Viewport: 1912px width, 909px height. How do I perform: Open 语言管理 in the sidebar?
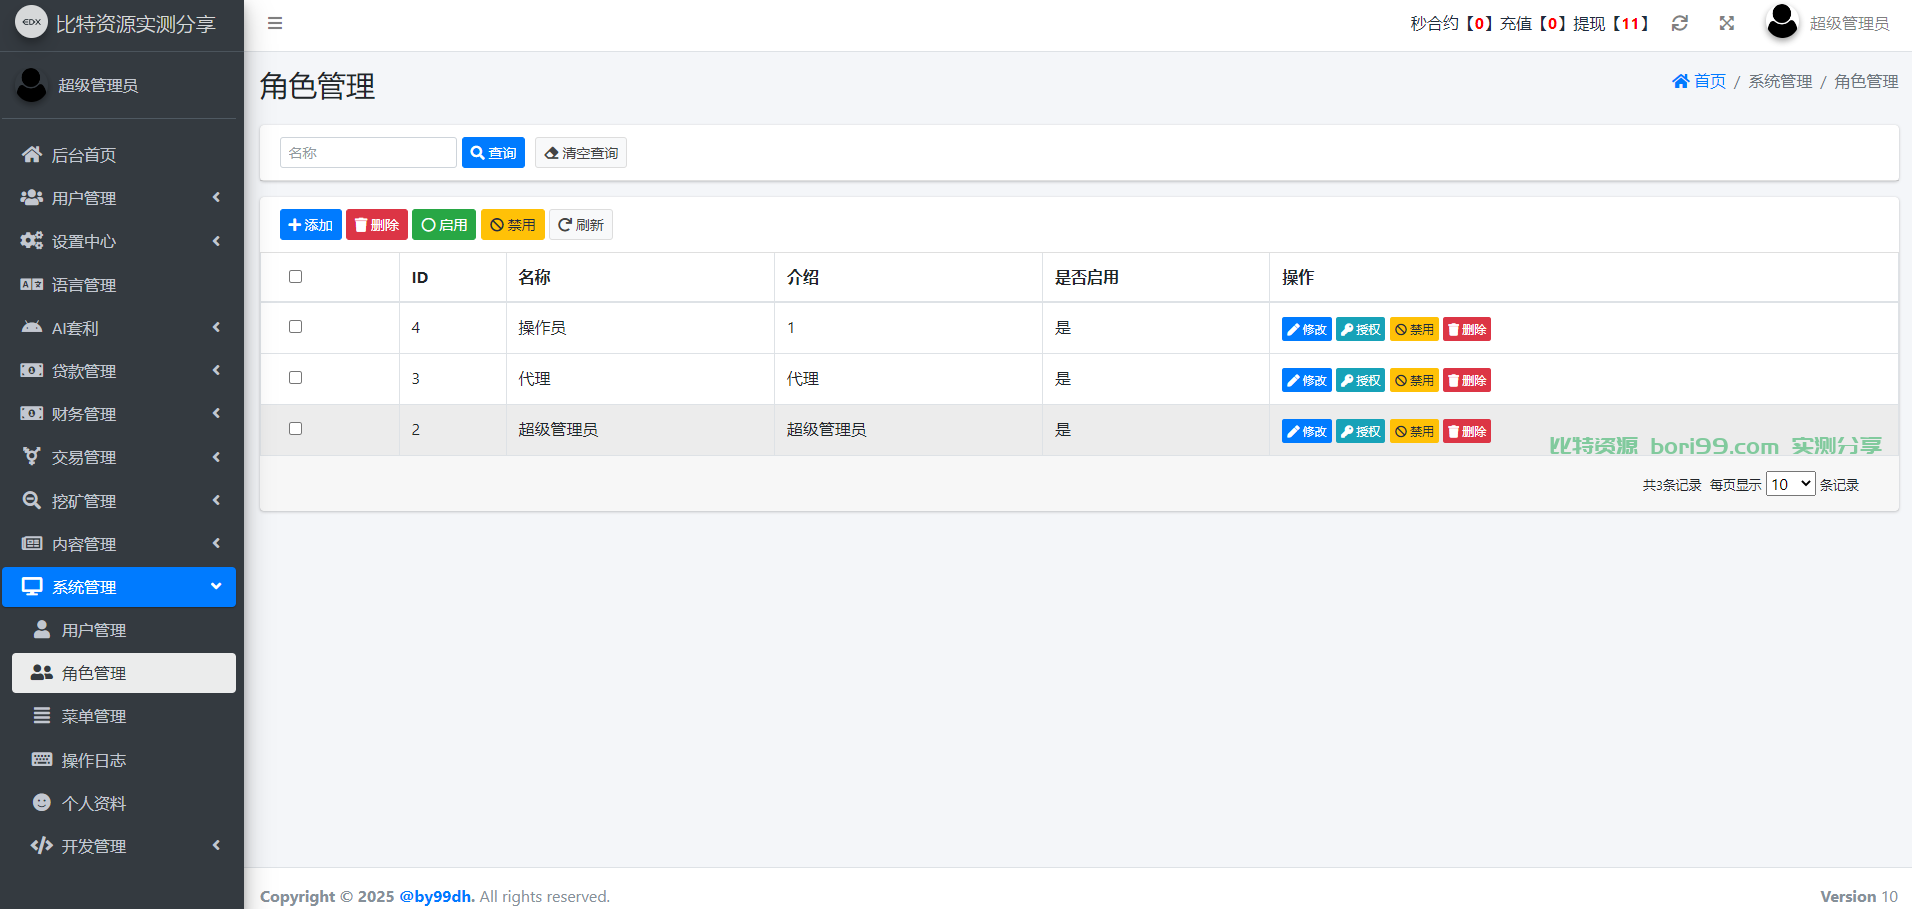[120, 285]
